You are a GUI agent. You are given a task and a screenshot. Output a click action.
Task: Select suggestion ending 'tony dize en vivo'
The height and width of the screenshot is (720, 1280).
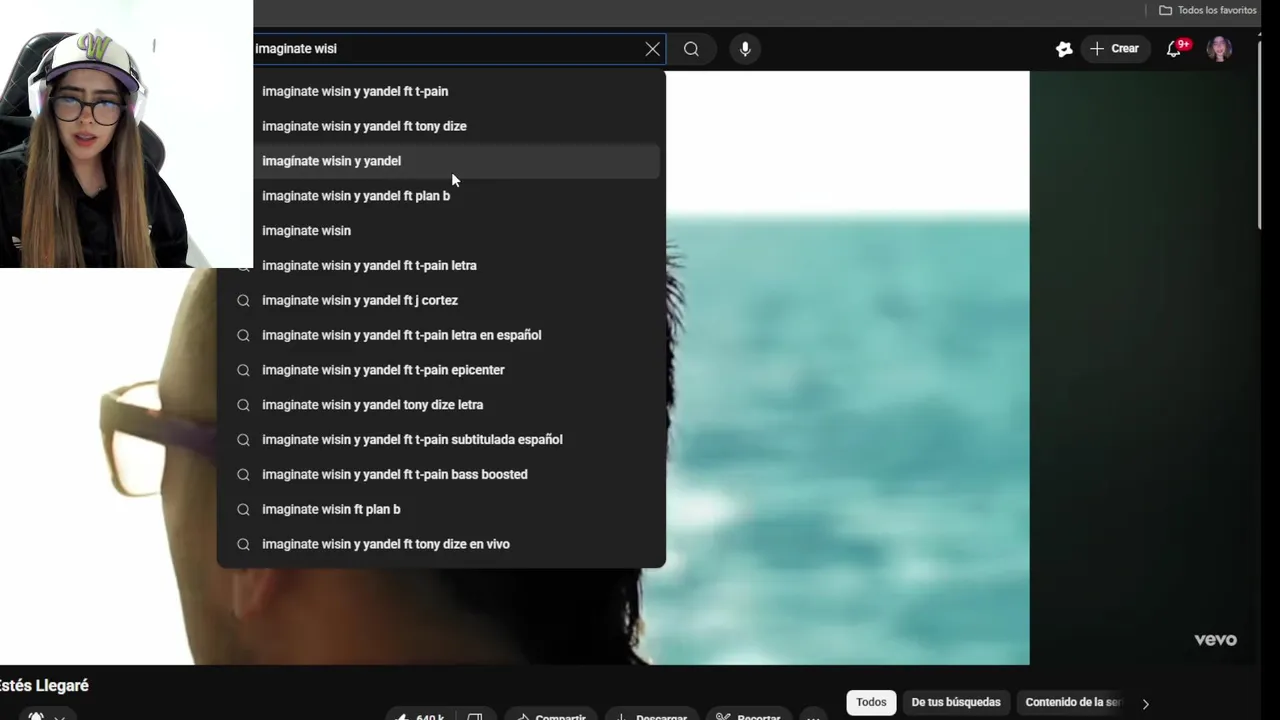click(441, 544)
